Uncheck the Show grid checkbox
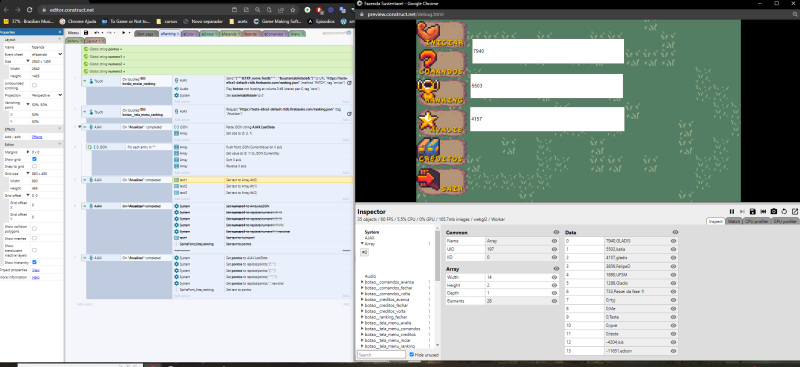The height and width of the screenshot is (367, 800). click(34, 159)
